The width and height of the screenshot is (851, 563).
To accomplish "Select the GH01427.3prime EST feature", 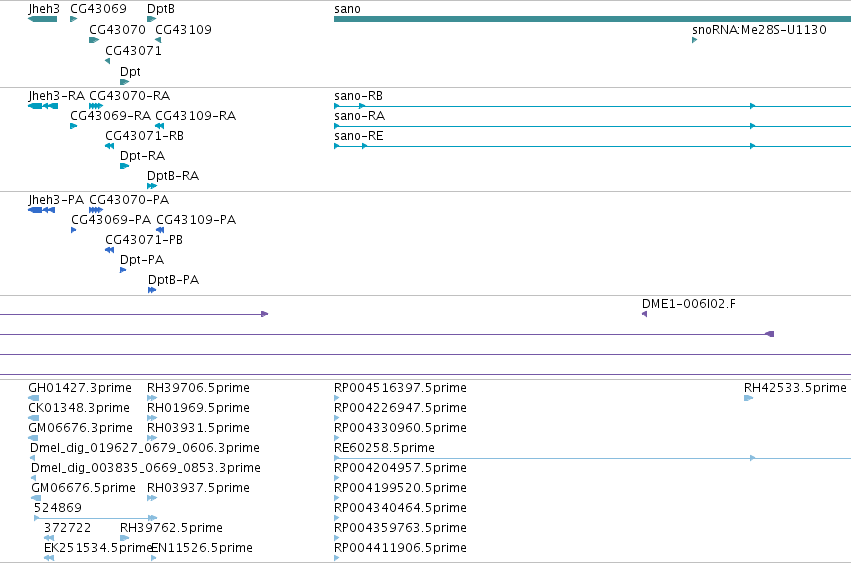I will tap(33, 398).
